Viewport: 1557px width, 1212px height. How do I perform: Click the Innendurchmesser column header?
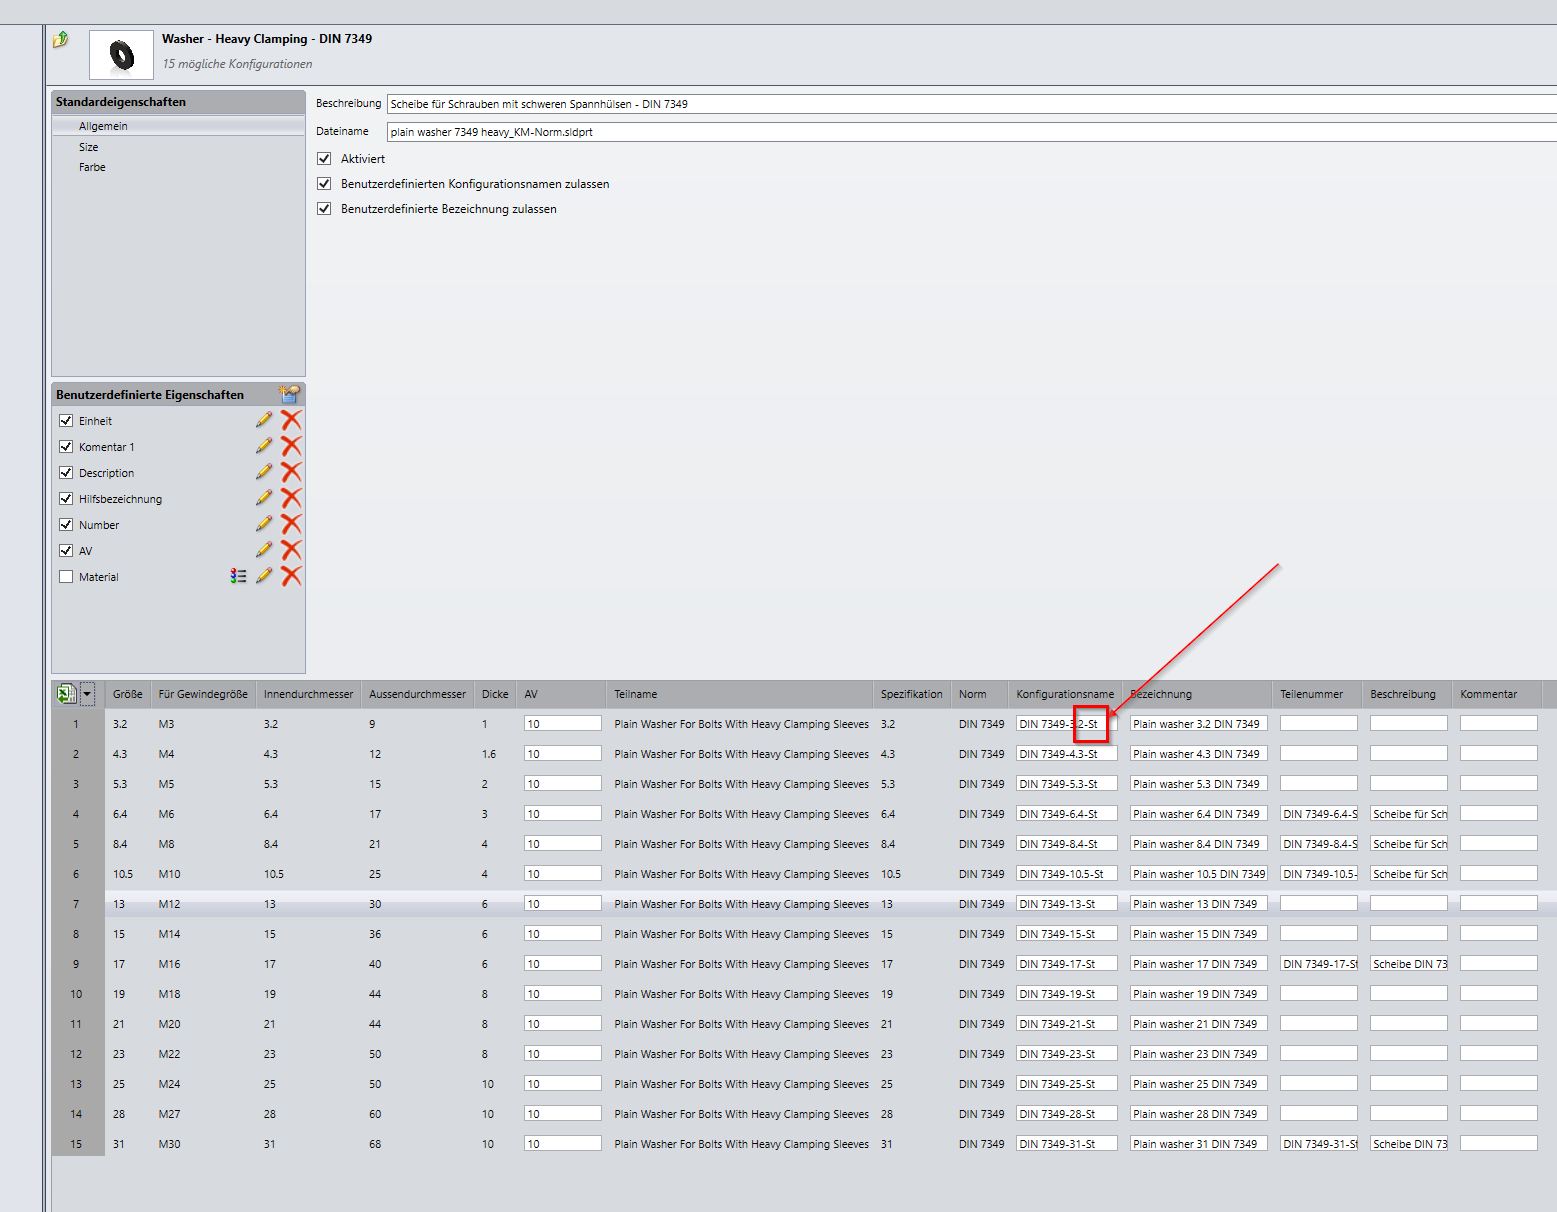pyautogui.click(x=309, y=694)
